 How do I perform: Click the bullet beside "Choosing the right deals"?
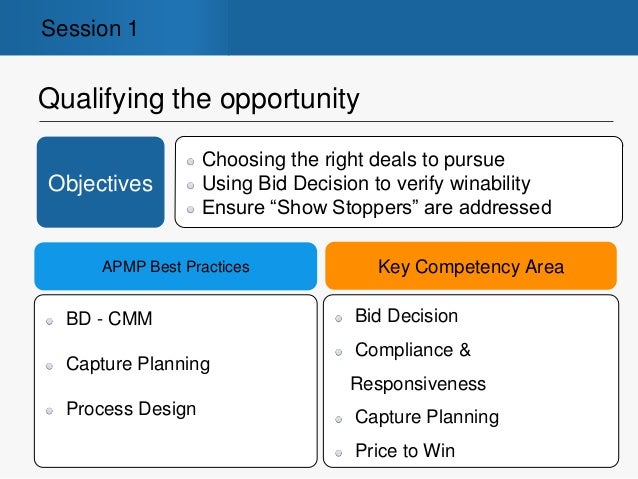(192, 162)
